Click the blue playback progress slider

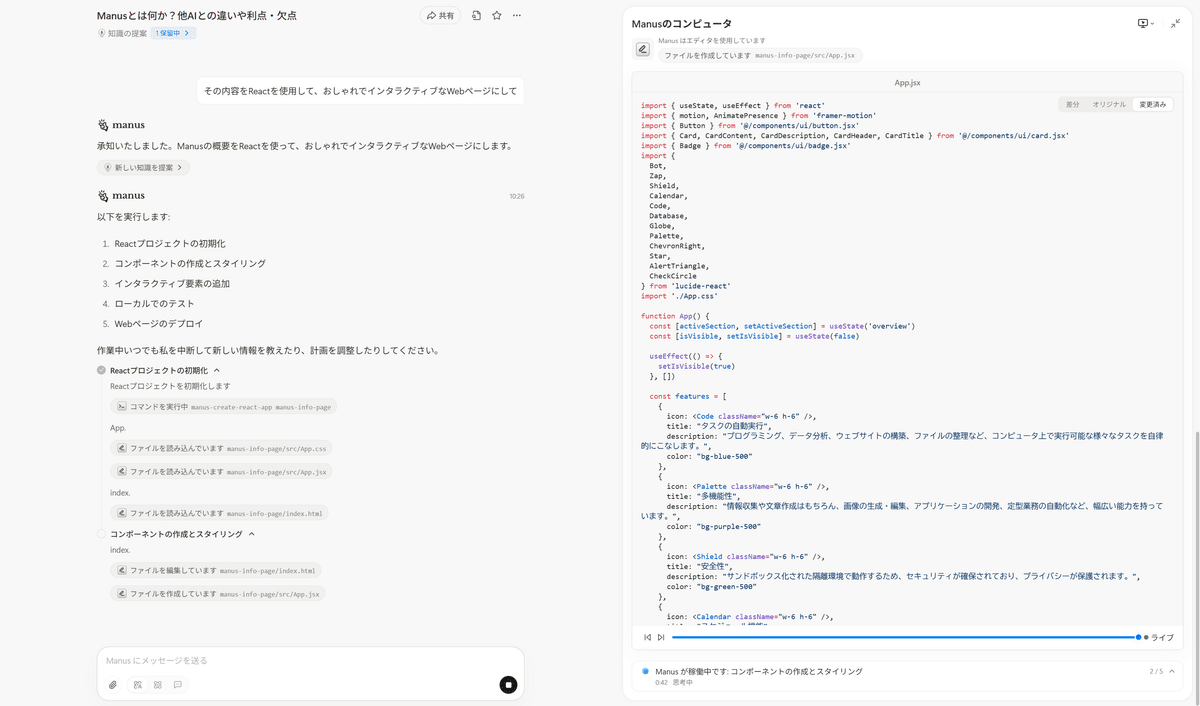[905, 637]
